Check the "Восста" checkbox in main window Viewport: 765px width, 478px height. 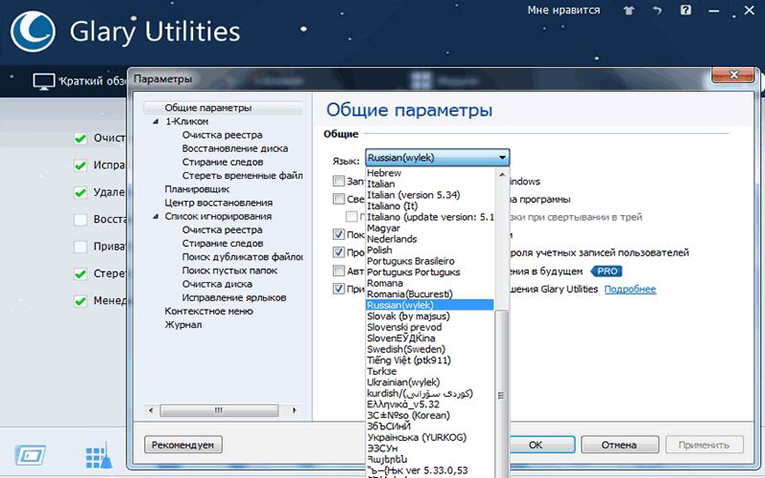81,219
